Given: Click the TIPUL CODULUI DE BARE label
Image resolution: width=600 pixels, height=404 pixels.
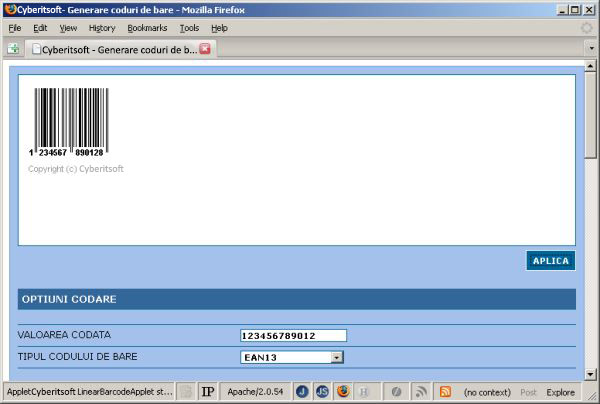Looking at the screenshot, I should [x=78, y=357].
